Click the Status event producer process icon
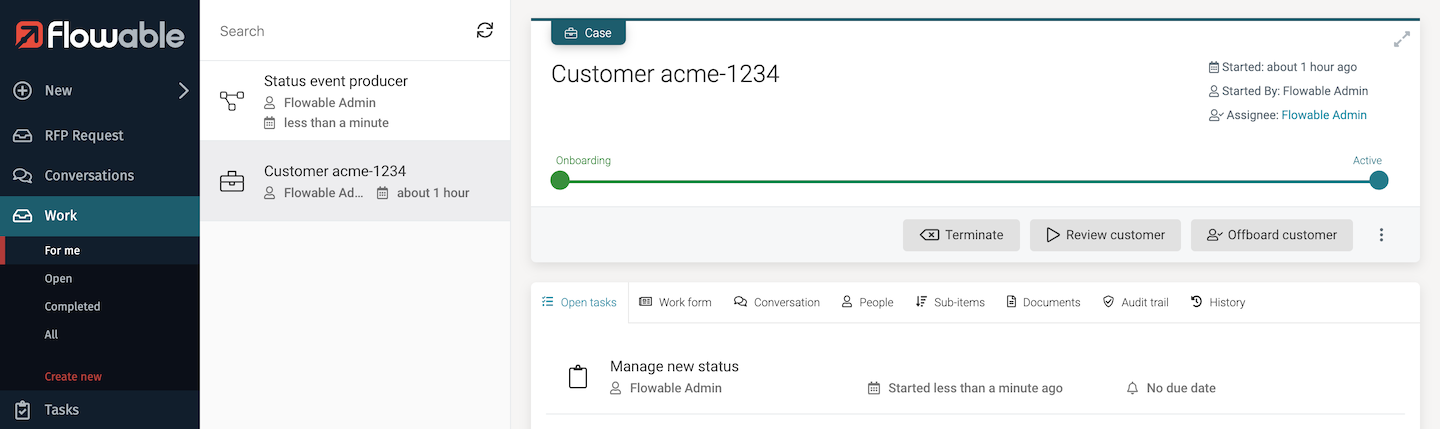Screen dimensions: 1440x429 click(x=232, y=101)
